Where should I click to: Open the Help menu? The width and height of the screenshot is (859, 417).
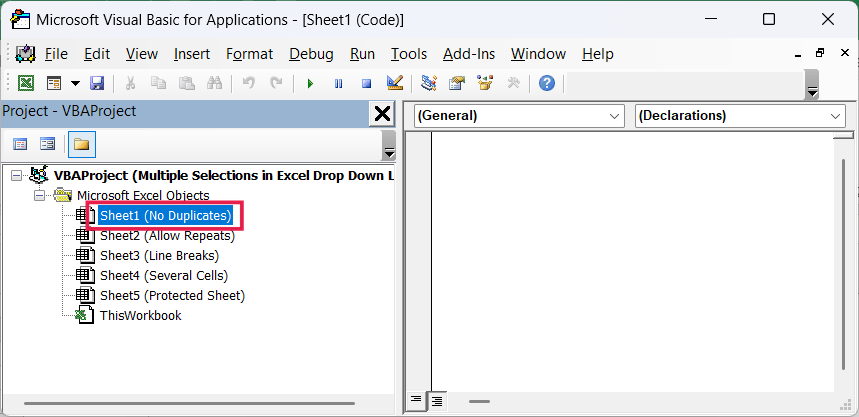598,54
